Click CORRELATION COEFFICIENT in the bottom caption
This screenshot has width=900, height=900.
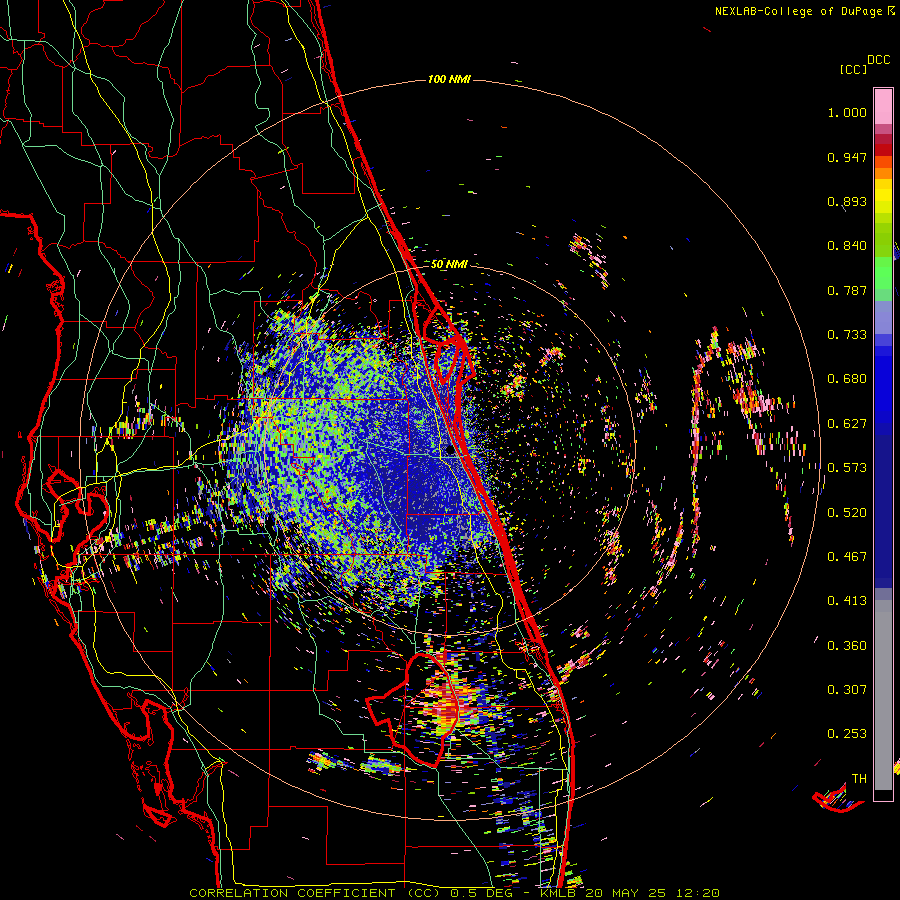click(292, 893)
